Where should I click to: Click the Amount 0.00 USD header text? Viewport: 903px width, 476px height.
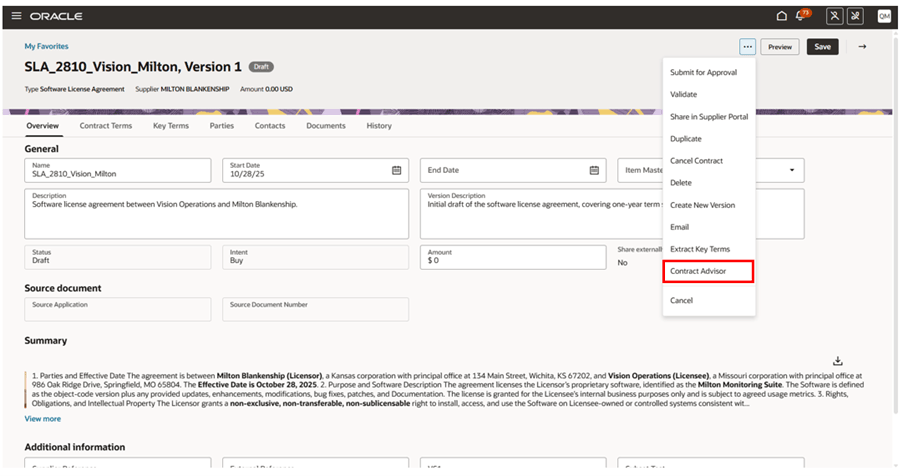pyautogui.click(x=266, y=89)
